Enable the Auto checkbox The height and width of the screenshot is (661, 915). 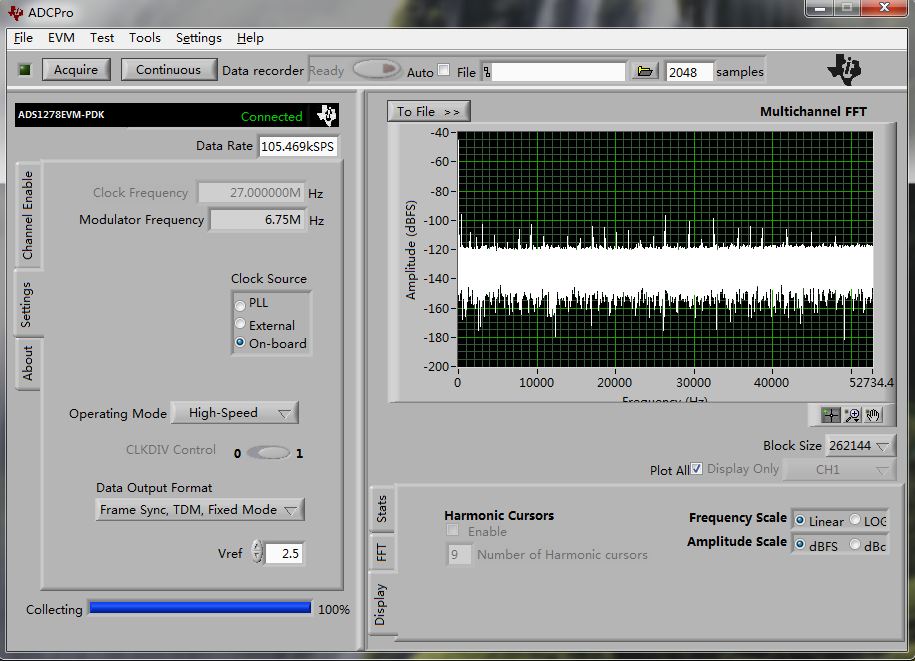point(444,70)
